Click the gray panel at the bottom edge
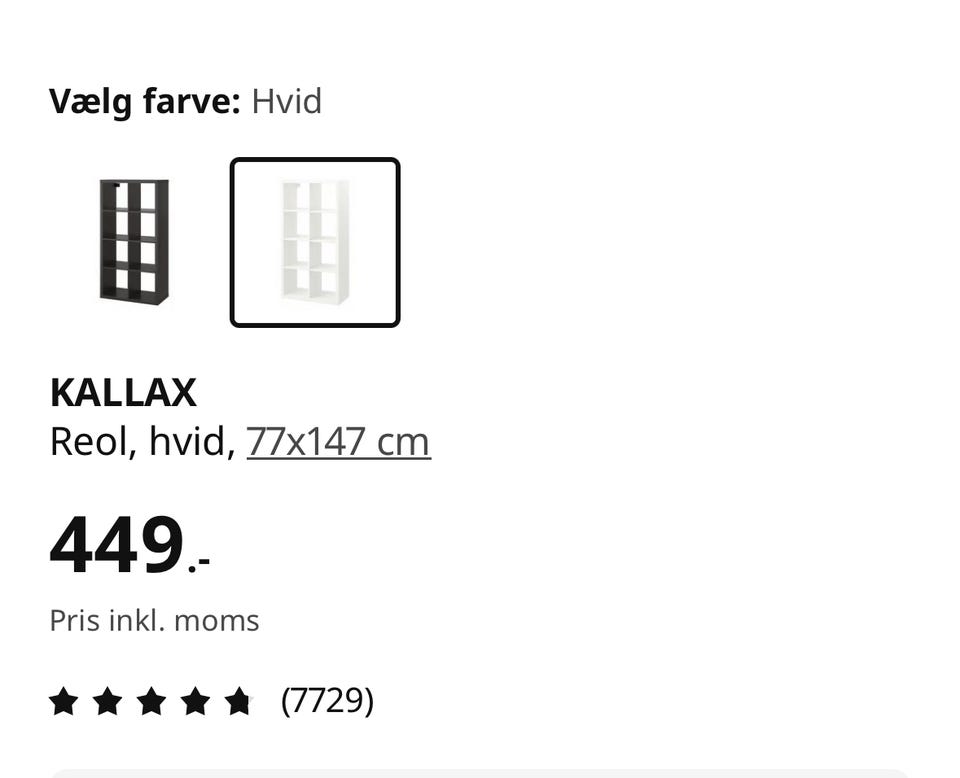 pyautogui.click(x=480, y=773)
